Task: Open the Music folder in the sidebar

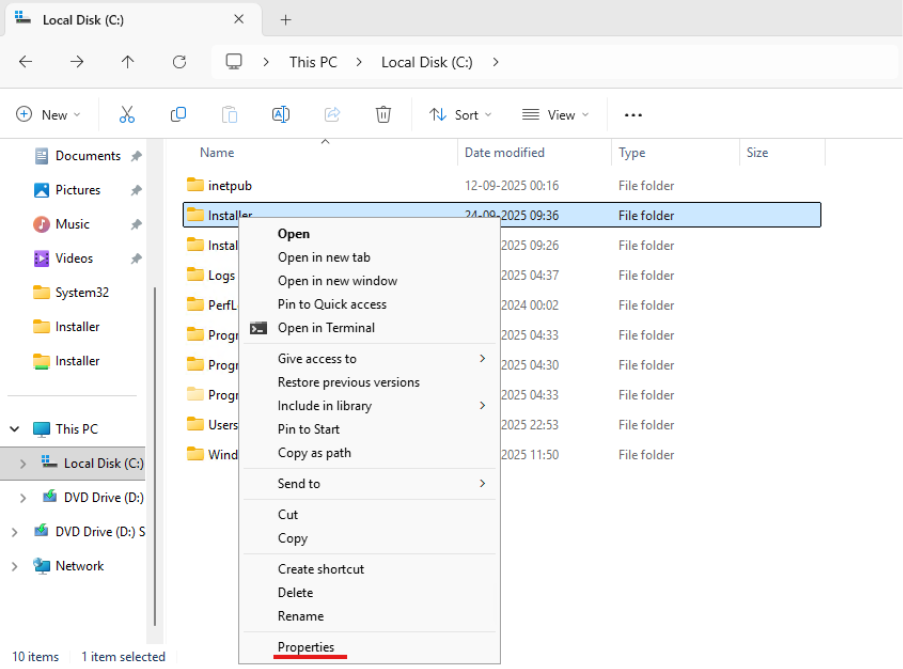Action: (x=71, y=224)
